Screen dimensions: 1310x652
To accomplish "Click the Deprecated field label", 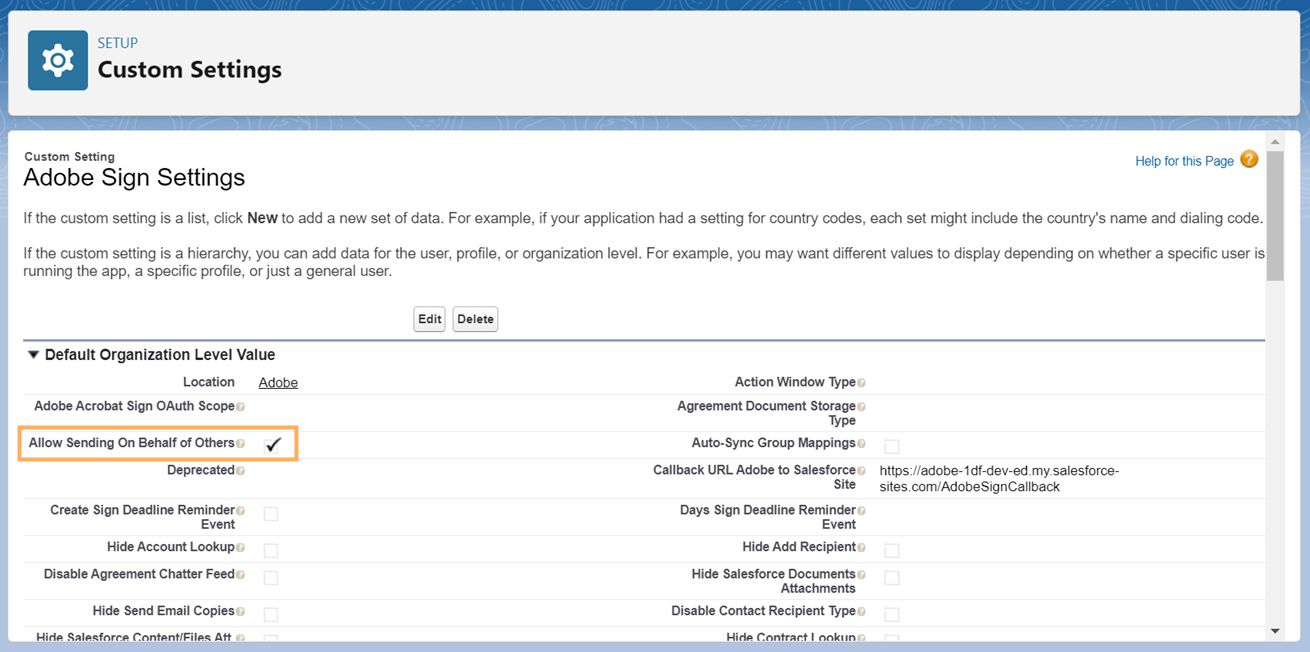I will [x=201, y=470].
